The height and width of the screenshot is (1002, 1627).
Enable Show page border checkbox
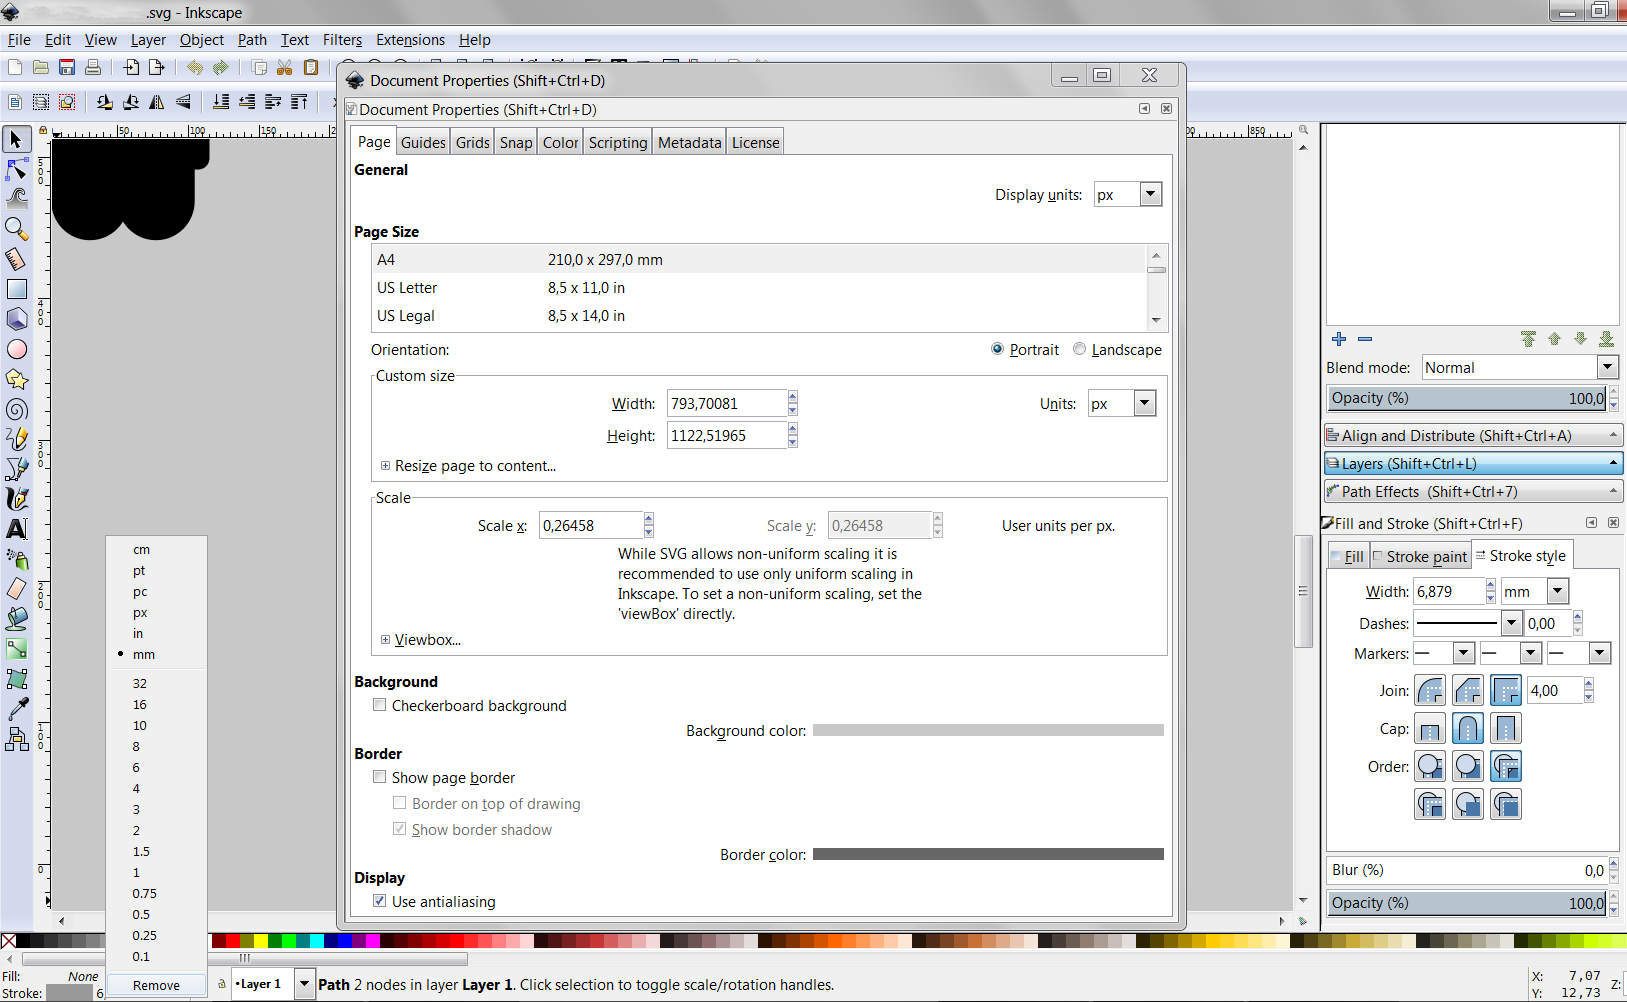[380, 777]
